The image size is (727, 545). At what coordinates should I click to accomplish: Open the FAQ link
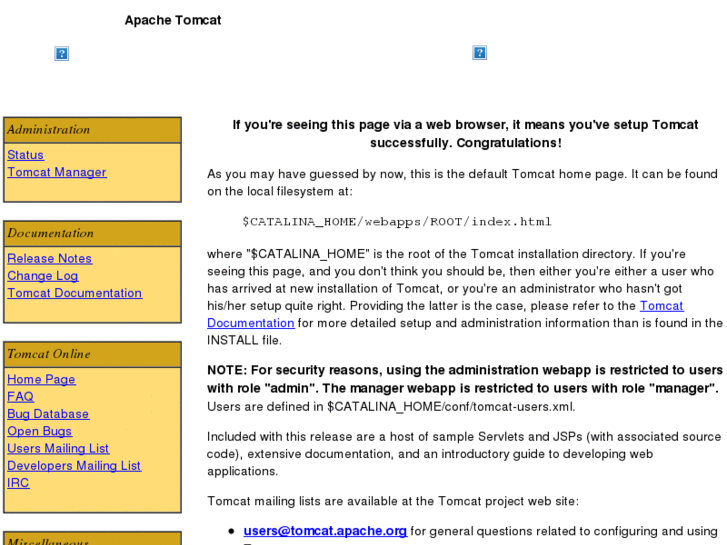(20, 397)
